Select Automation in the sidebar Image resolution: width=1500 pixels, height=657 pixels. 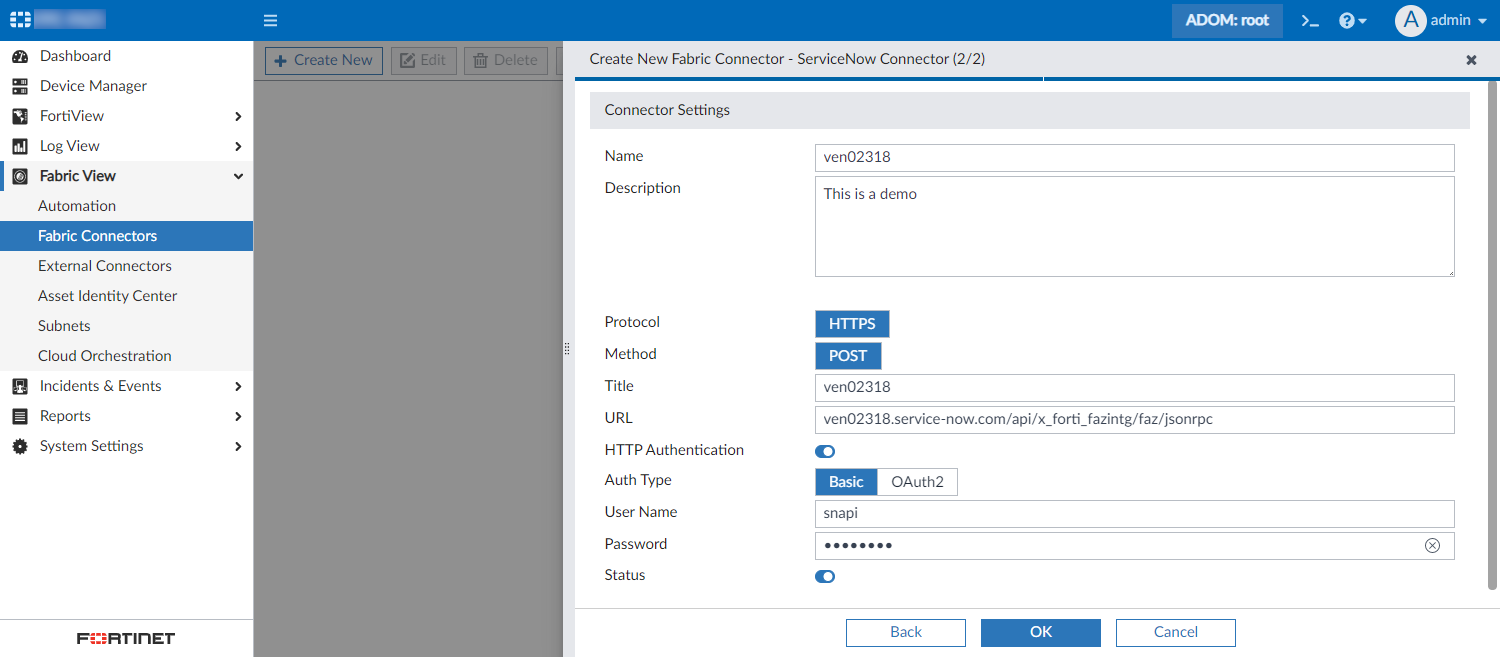(77, 205)
